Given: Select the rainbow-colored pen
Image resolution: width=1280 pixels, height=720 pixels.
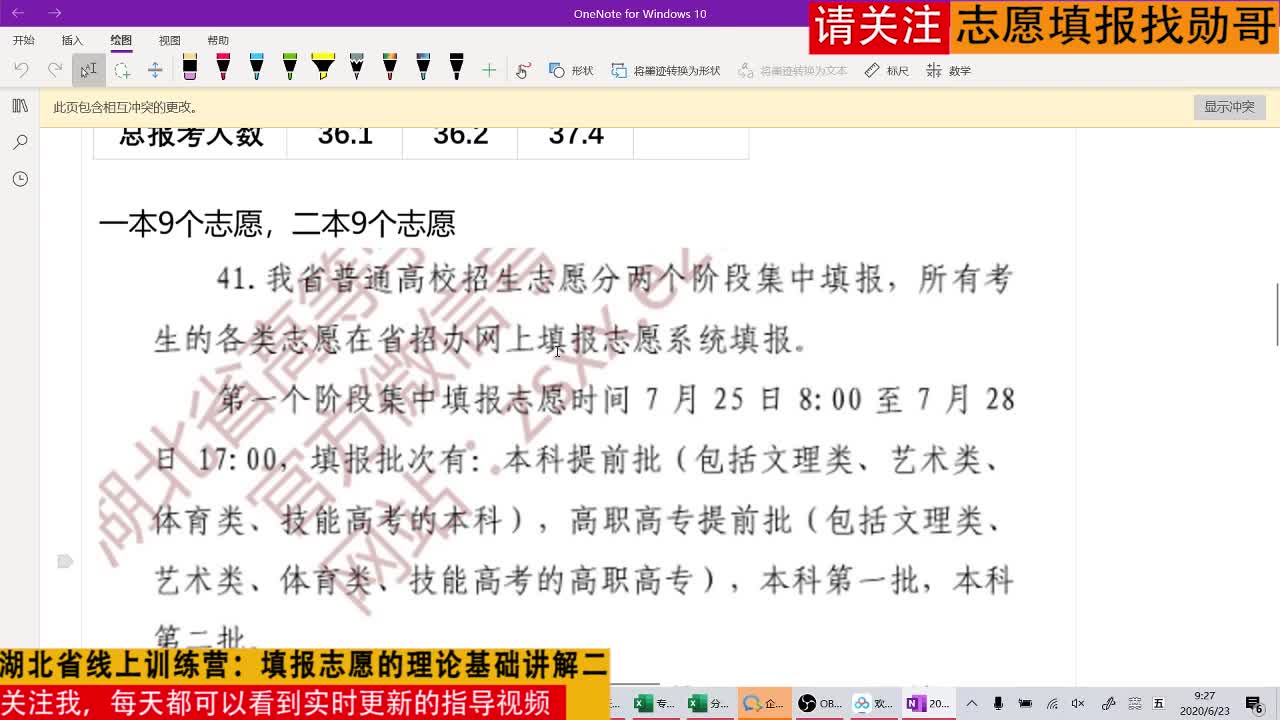Looking at the screenshot, I should [390, 68].
